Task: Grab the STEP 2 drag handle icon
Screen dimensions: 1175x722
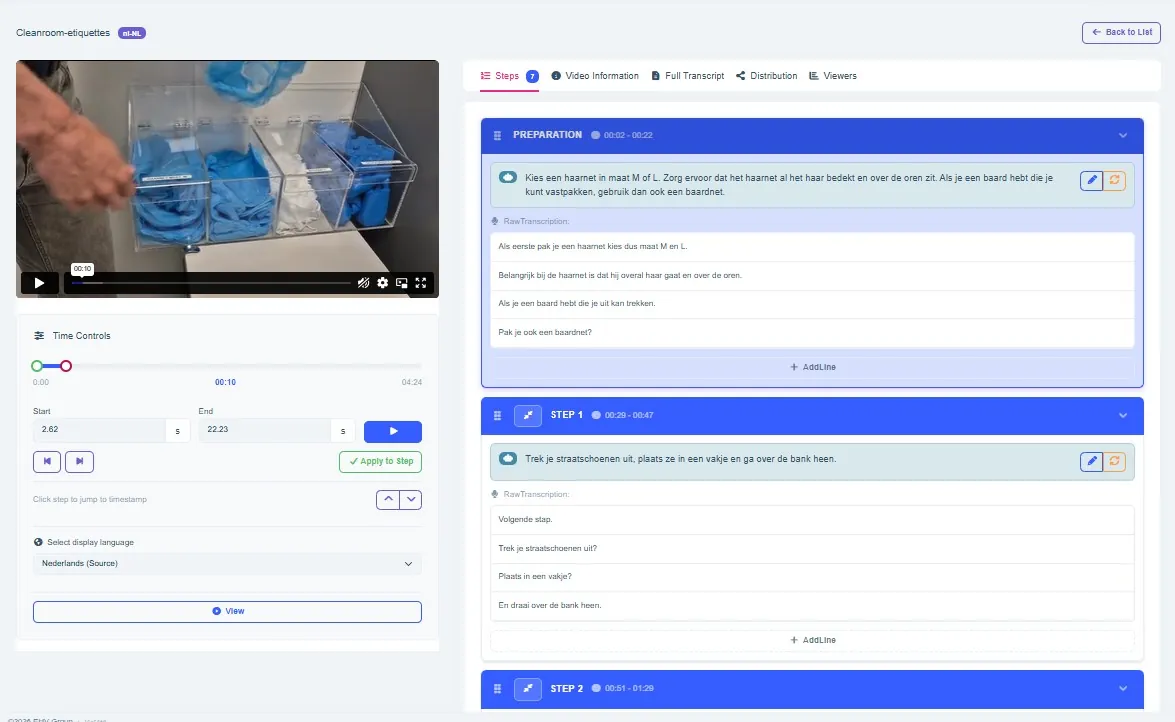Action: [x=497, y=688]
